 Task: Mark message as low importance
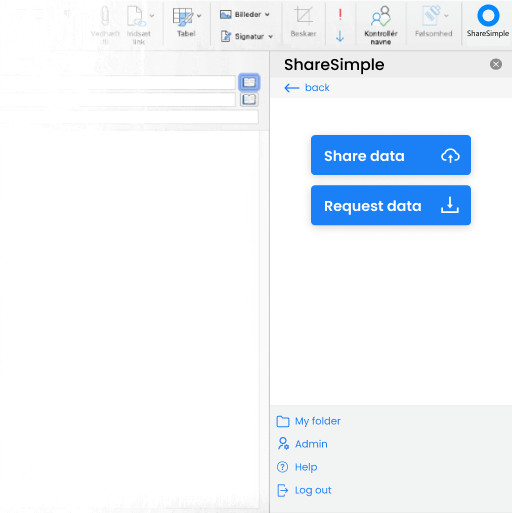coord(340,36)
